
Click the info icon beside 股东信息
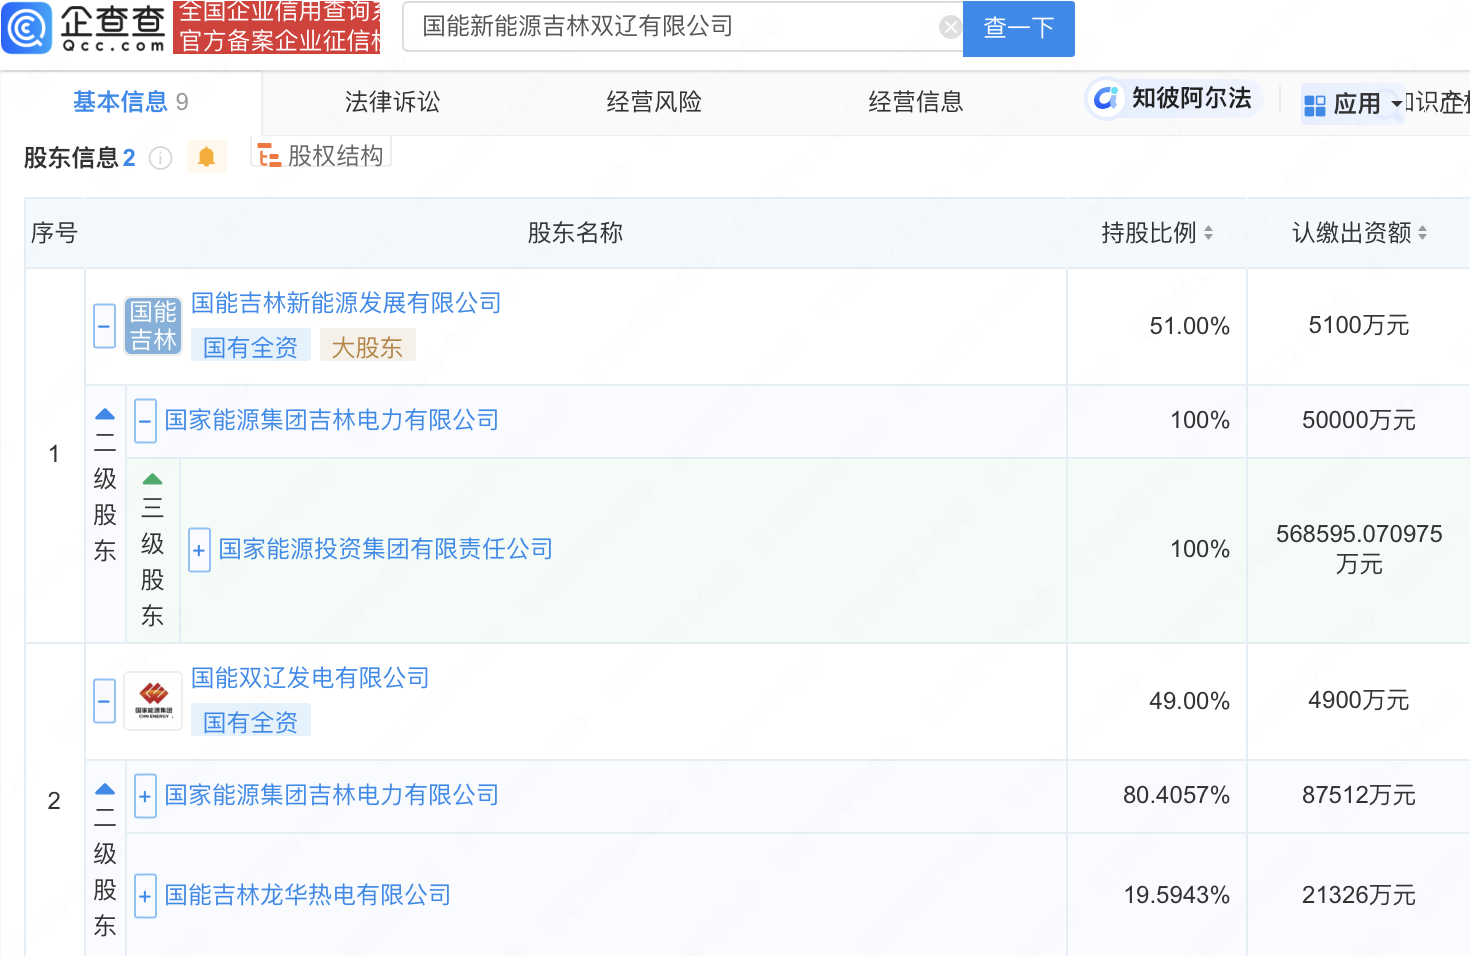160,158
